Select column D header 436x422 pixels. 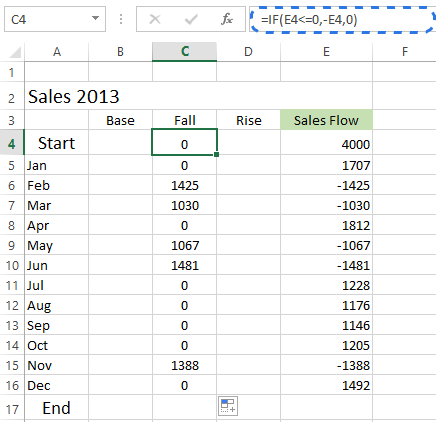(x=249, y=52)
